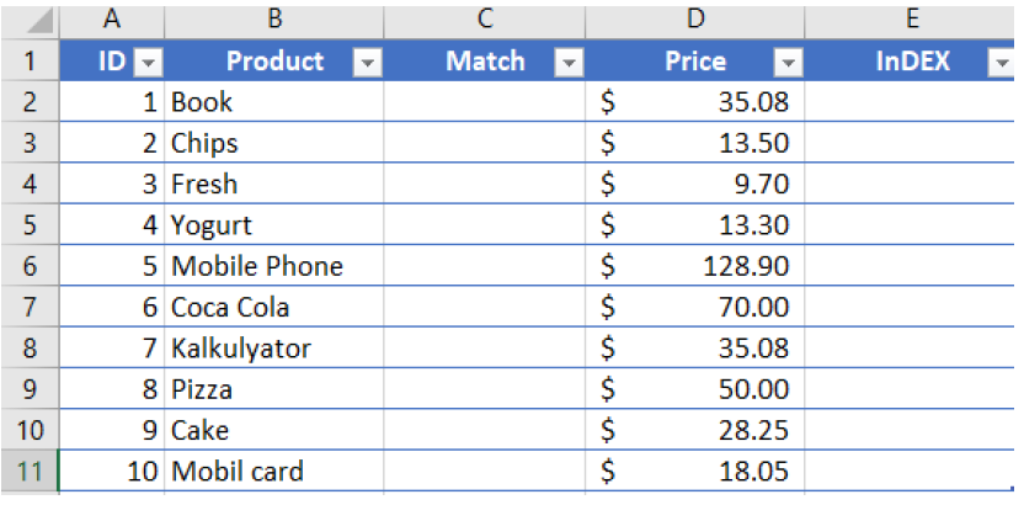Open the ID column filter dropdown
Viewport: 1024px width, 505px height.
coord(148,64)
